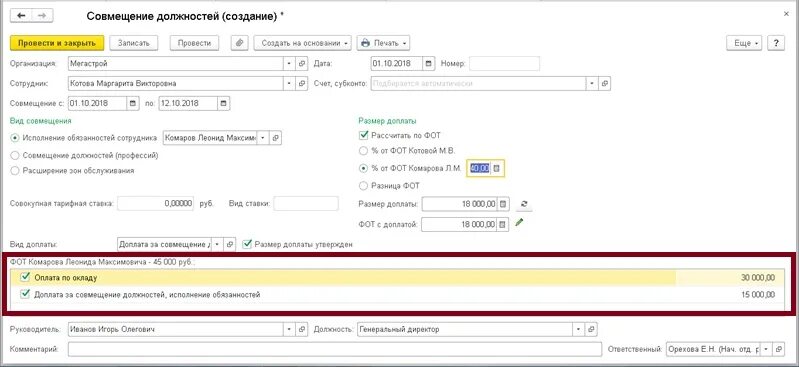
Task: Click refresh icon next to Размер доплаты
Action: coord(524,204)
